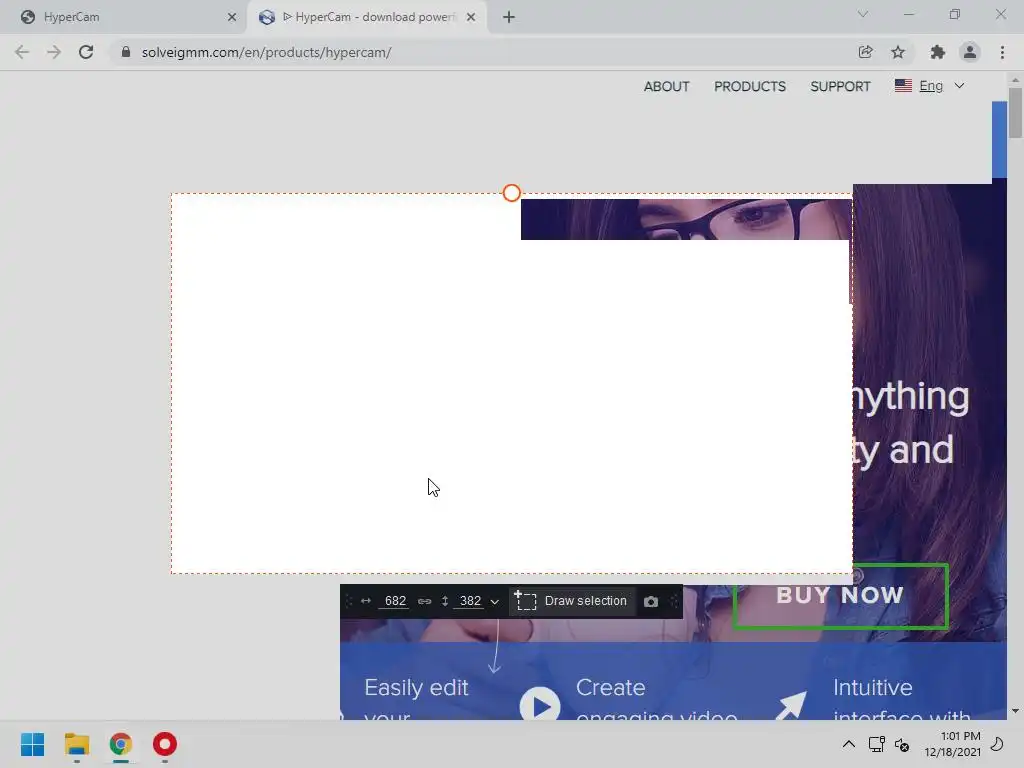Select the HyperCam - download tab
Image resolution: width=1024 pixels, height=768 pixels.
[366, 17]
